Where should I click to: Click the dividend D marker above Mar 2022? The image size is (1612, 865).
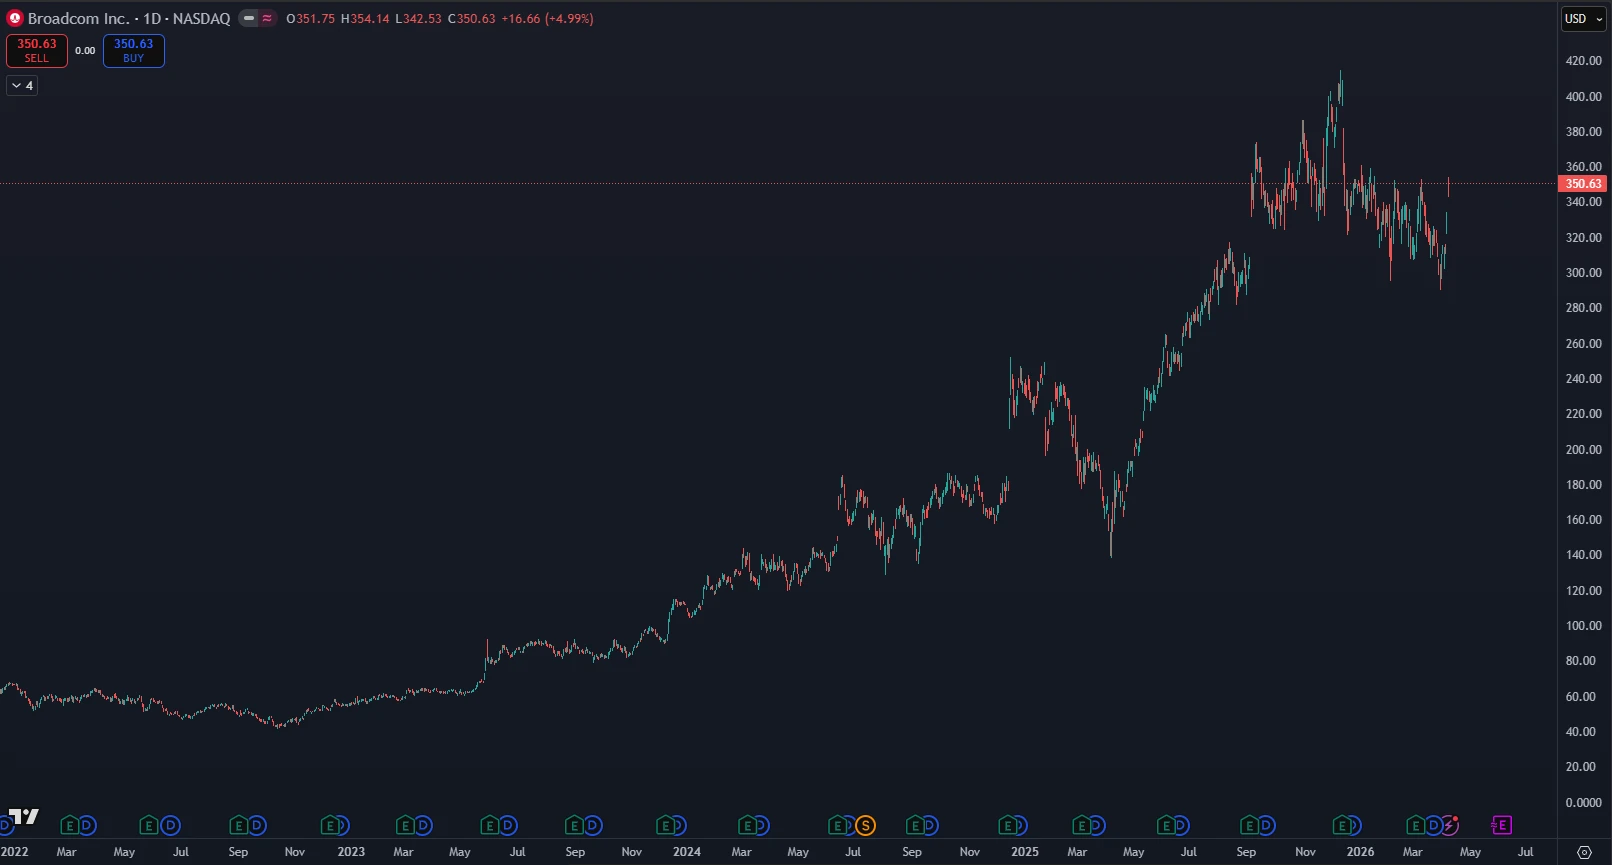coord(87,825)
